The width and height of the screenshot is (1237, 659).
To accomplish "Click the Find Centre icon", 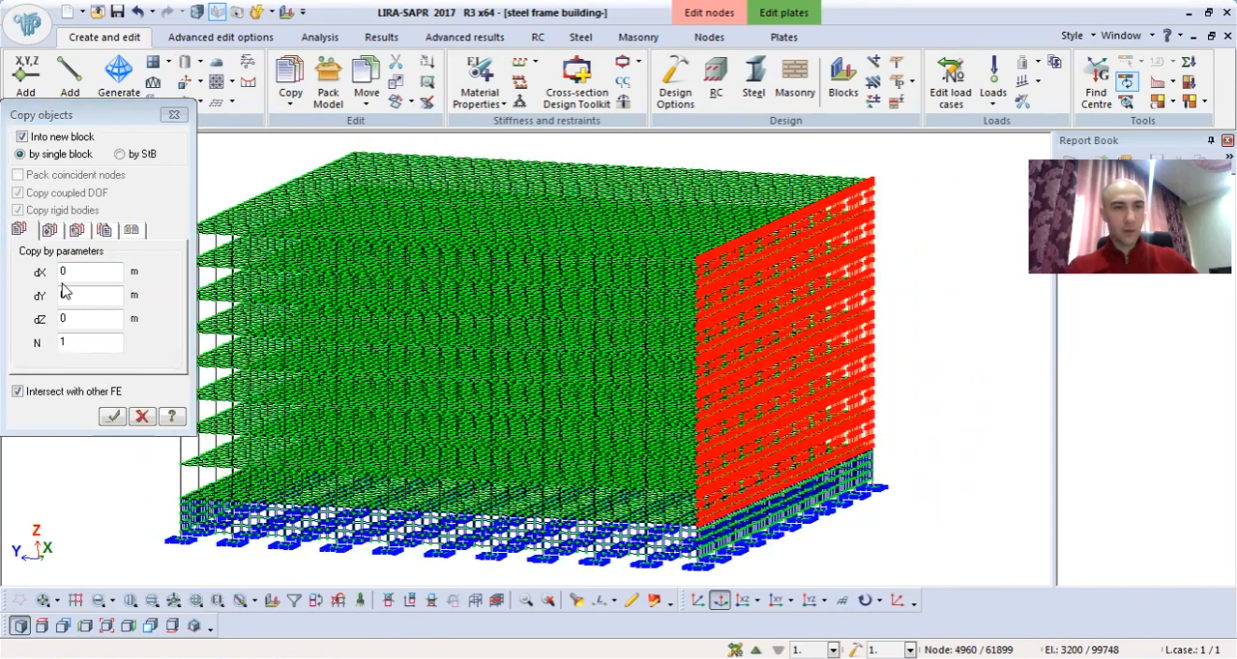I will pos(1096,71).
